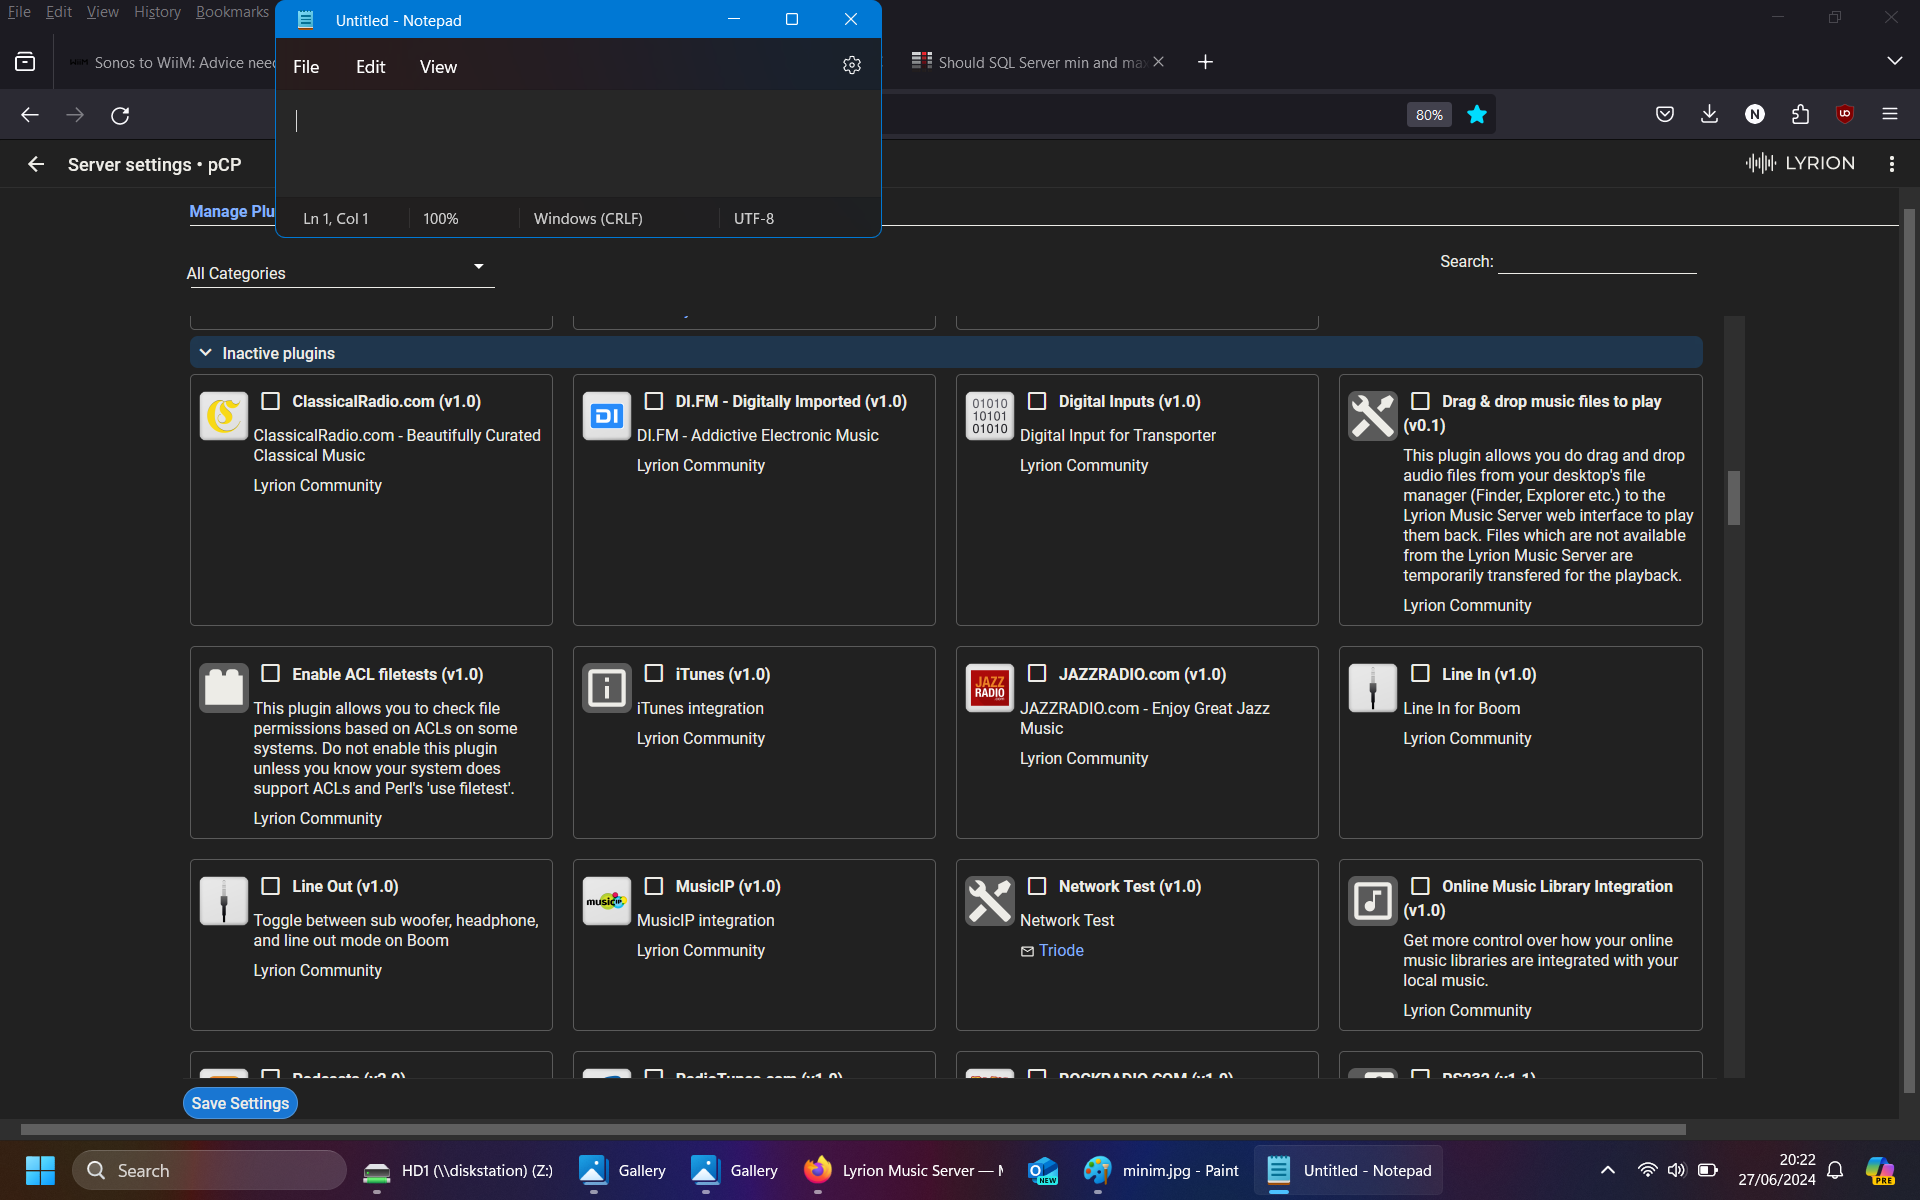Open Notepad Edit menu
This screenshot has height=1200, width=1920.
[x=370, y=67]
